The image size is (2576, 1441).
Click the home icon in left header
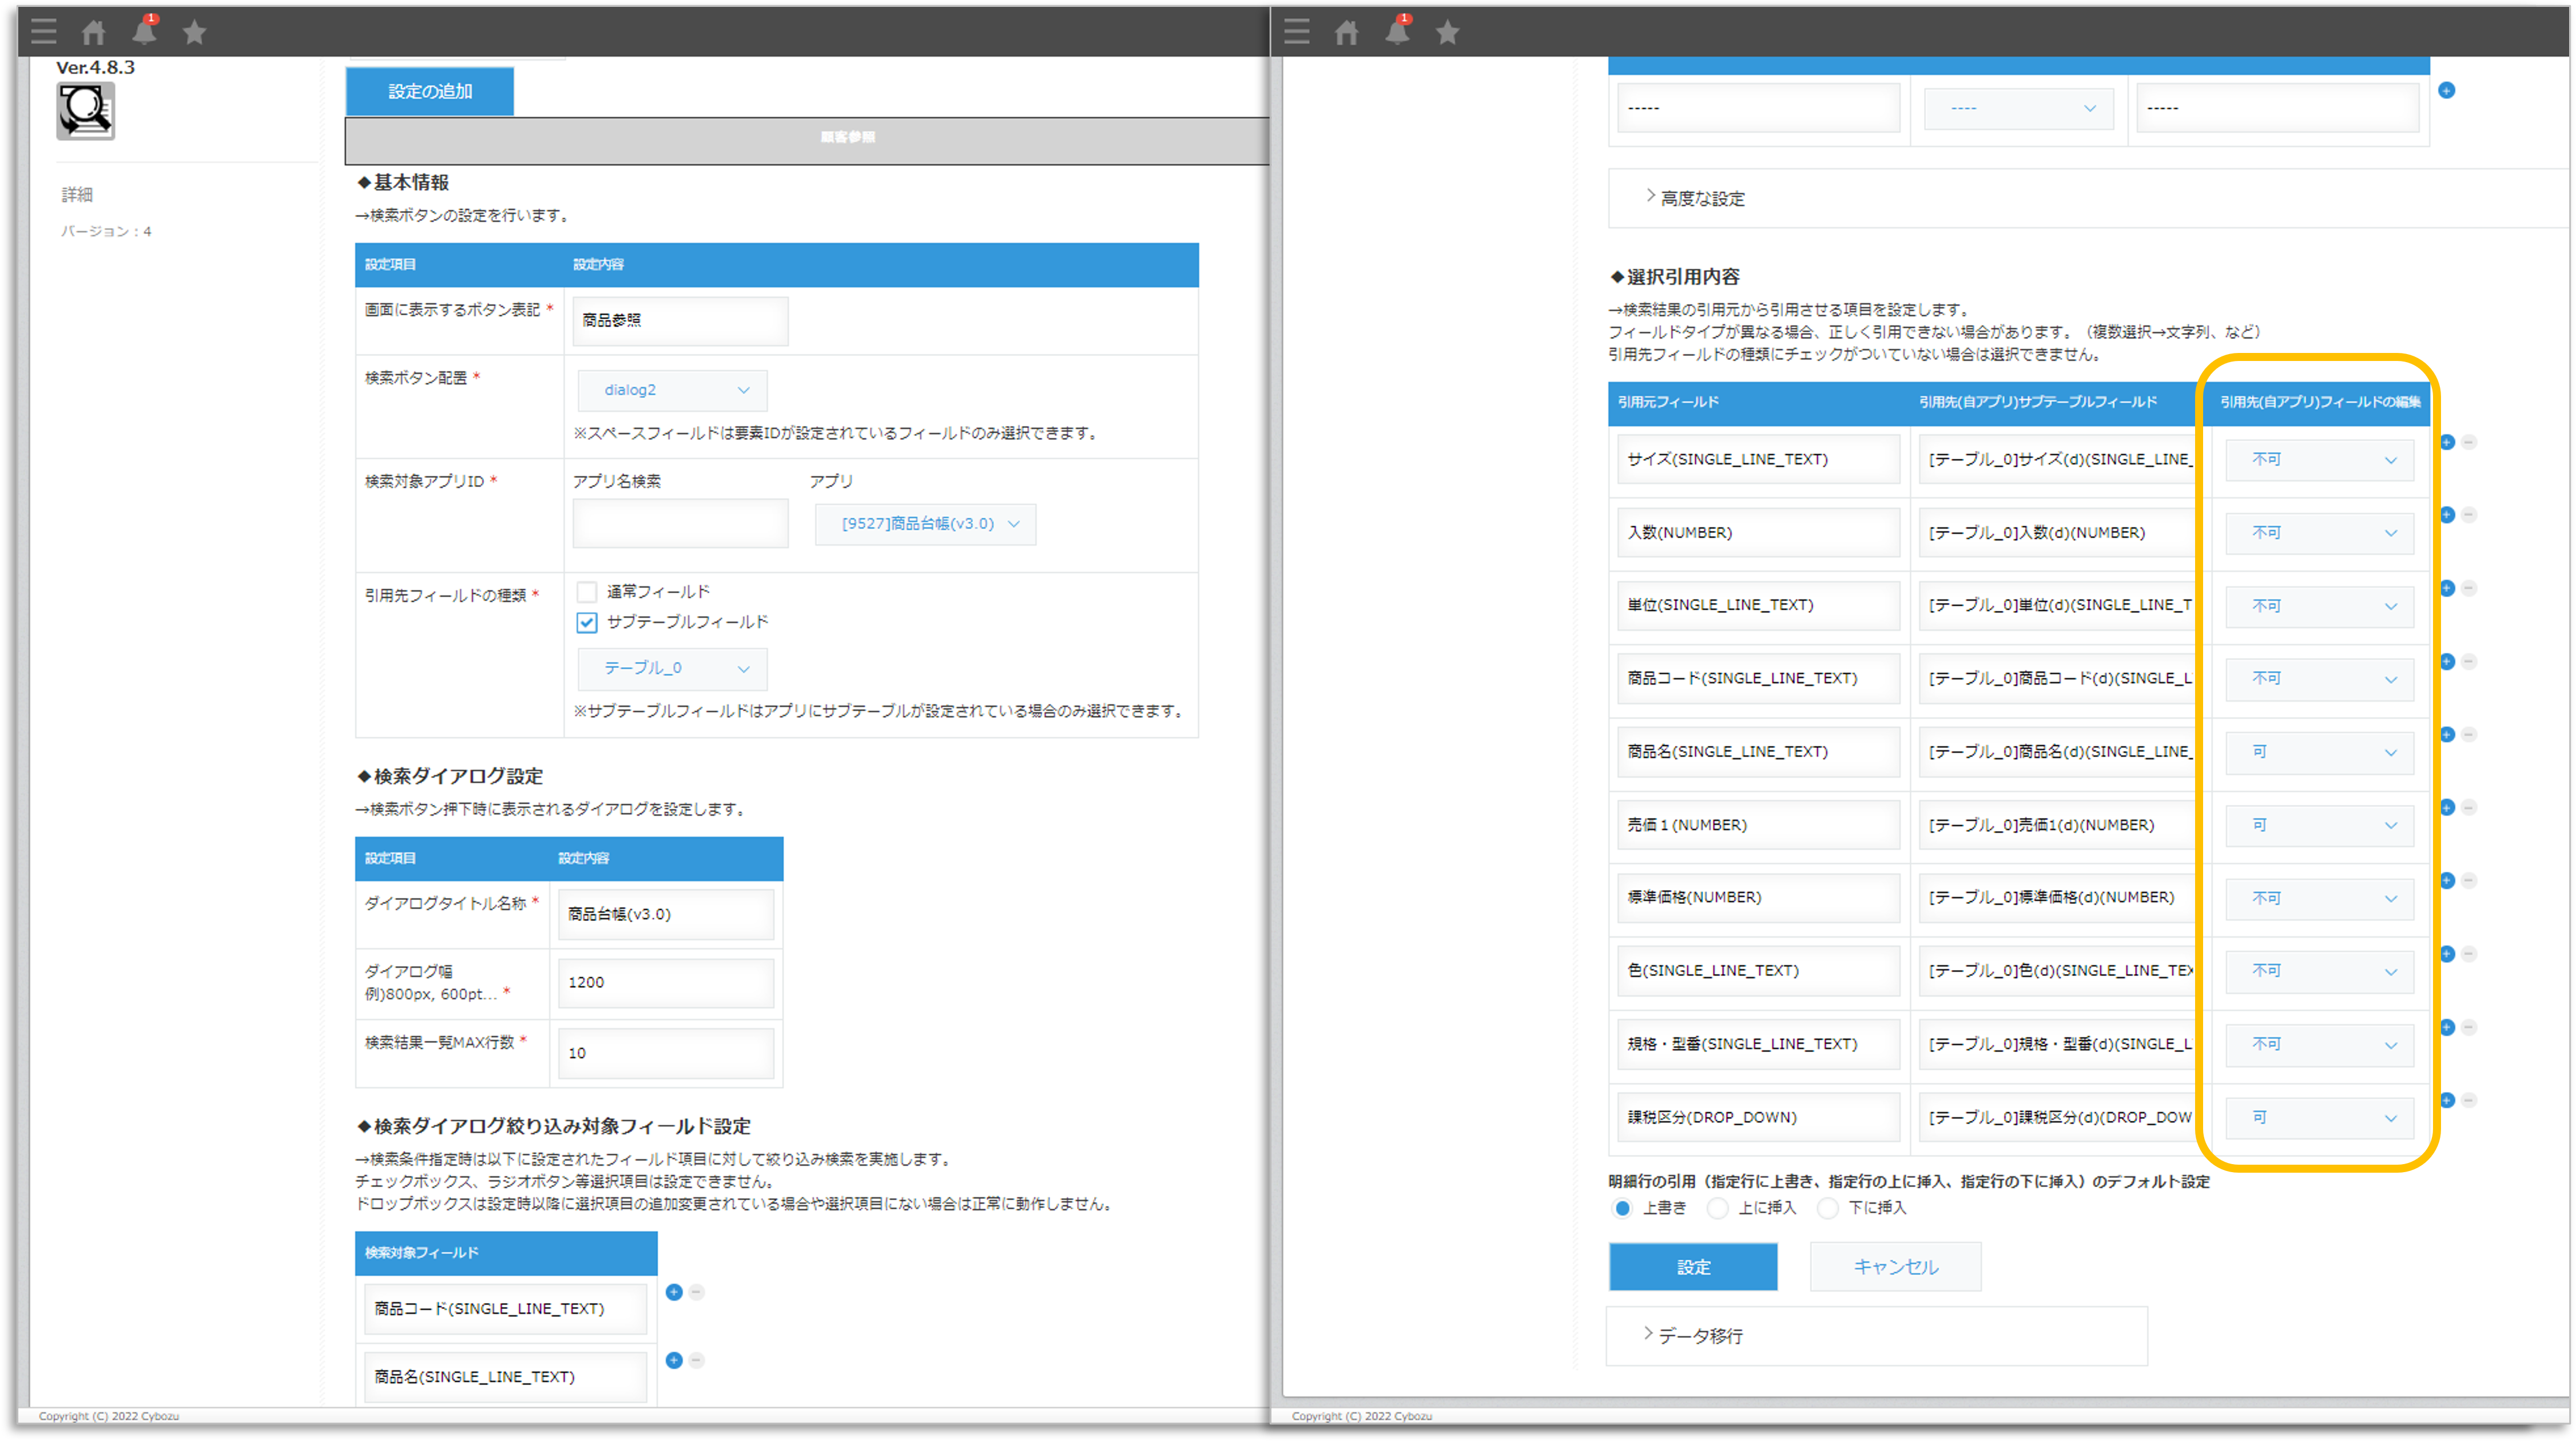click(x=94, y=33)
